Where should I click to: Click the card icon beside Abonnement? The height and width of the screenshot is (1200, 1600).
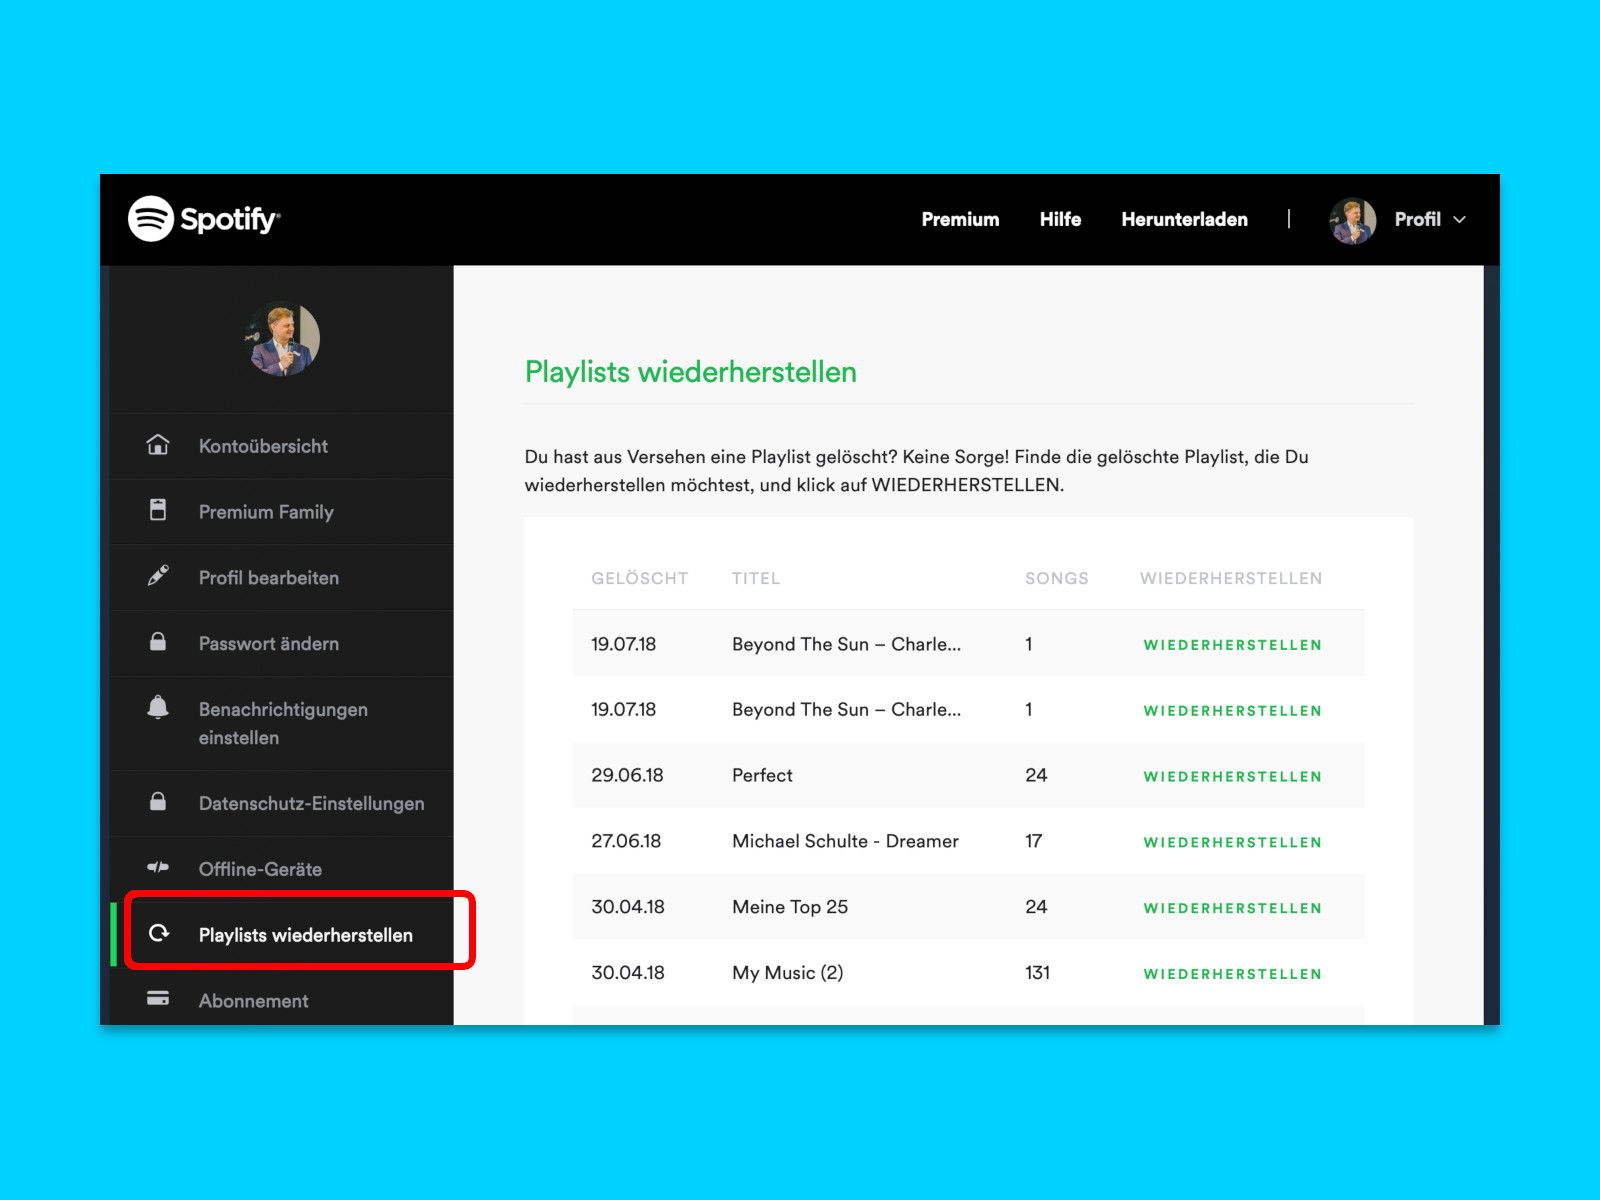158,999
